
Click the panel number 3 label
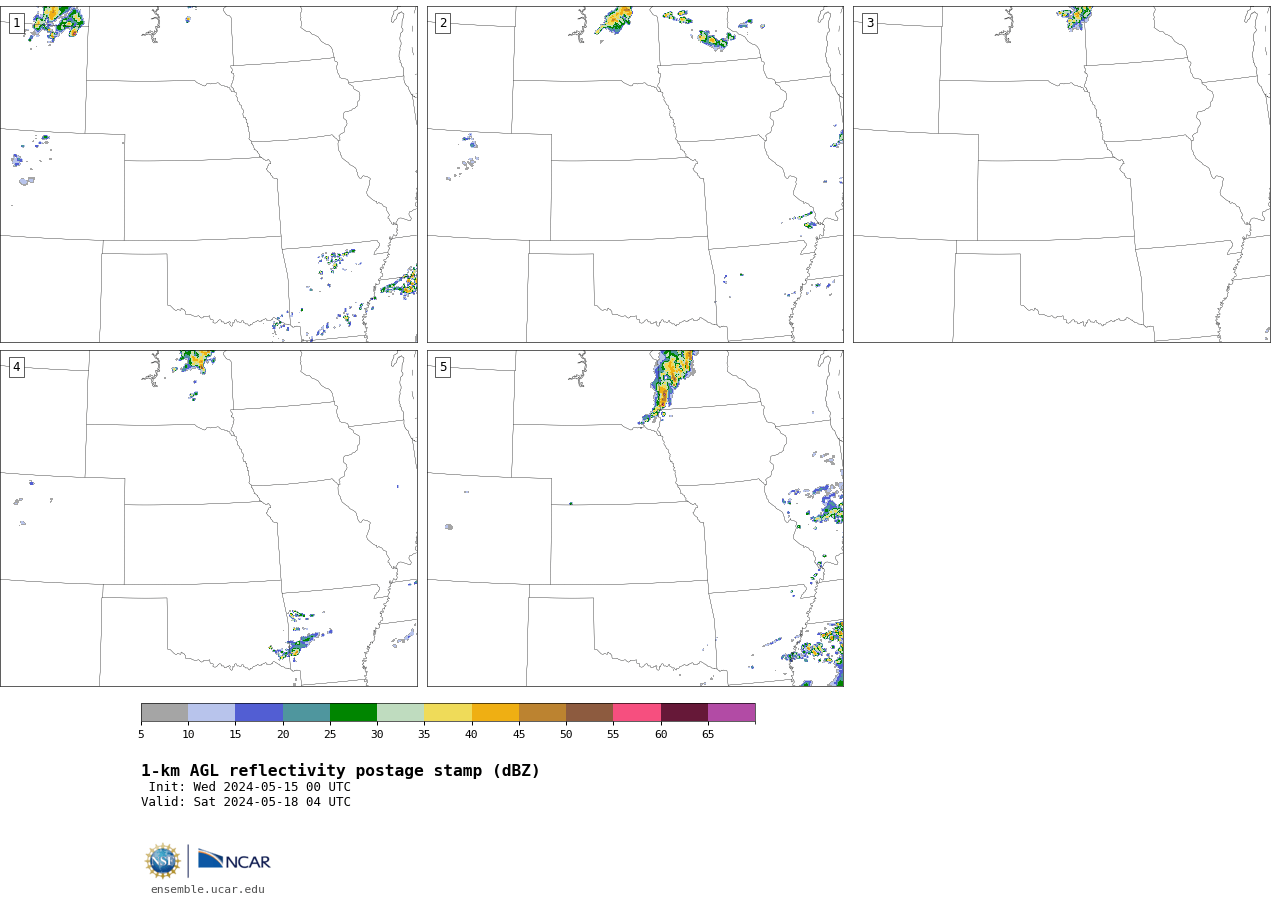pyautogui.click(x=869, y=23)
